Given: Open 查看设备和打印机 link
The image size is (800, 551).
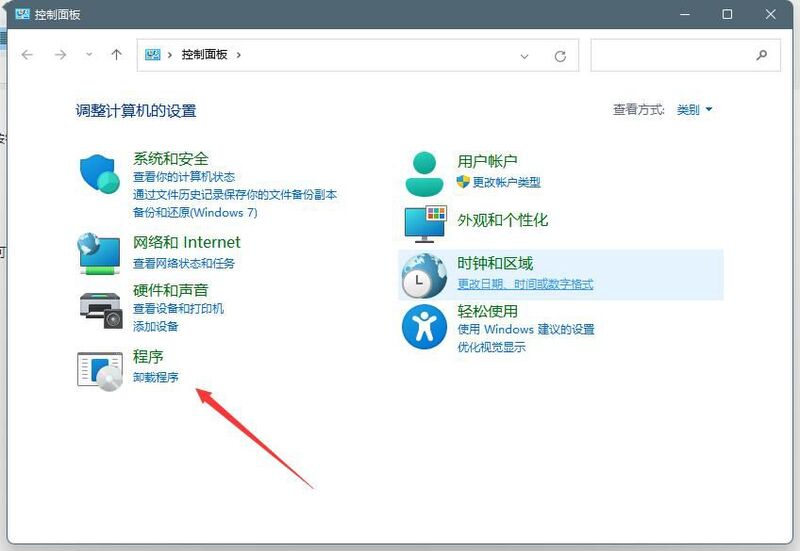Looking at the screenshot, I should [x=178, y=309].
